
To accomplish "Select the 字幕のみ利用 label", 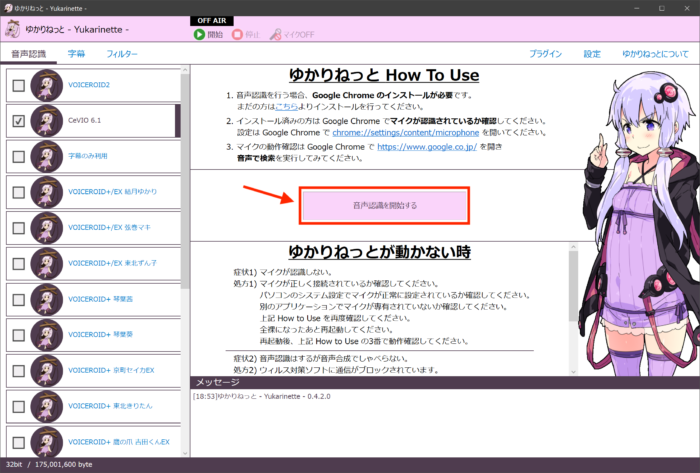I will pos(88,156).
